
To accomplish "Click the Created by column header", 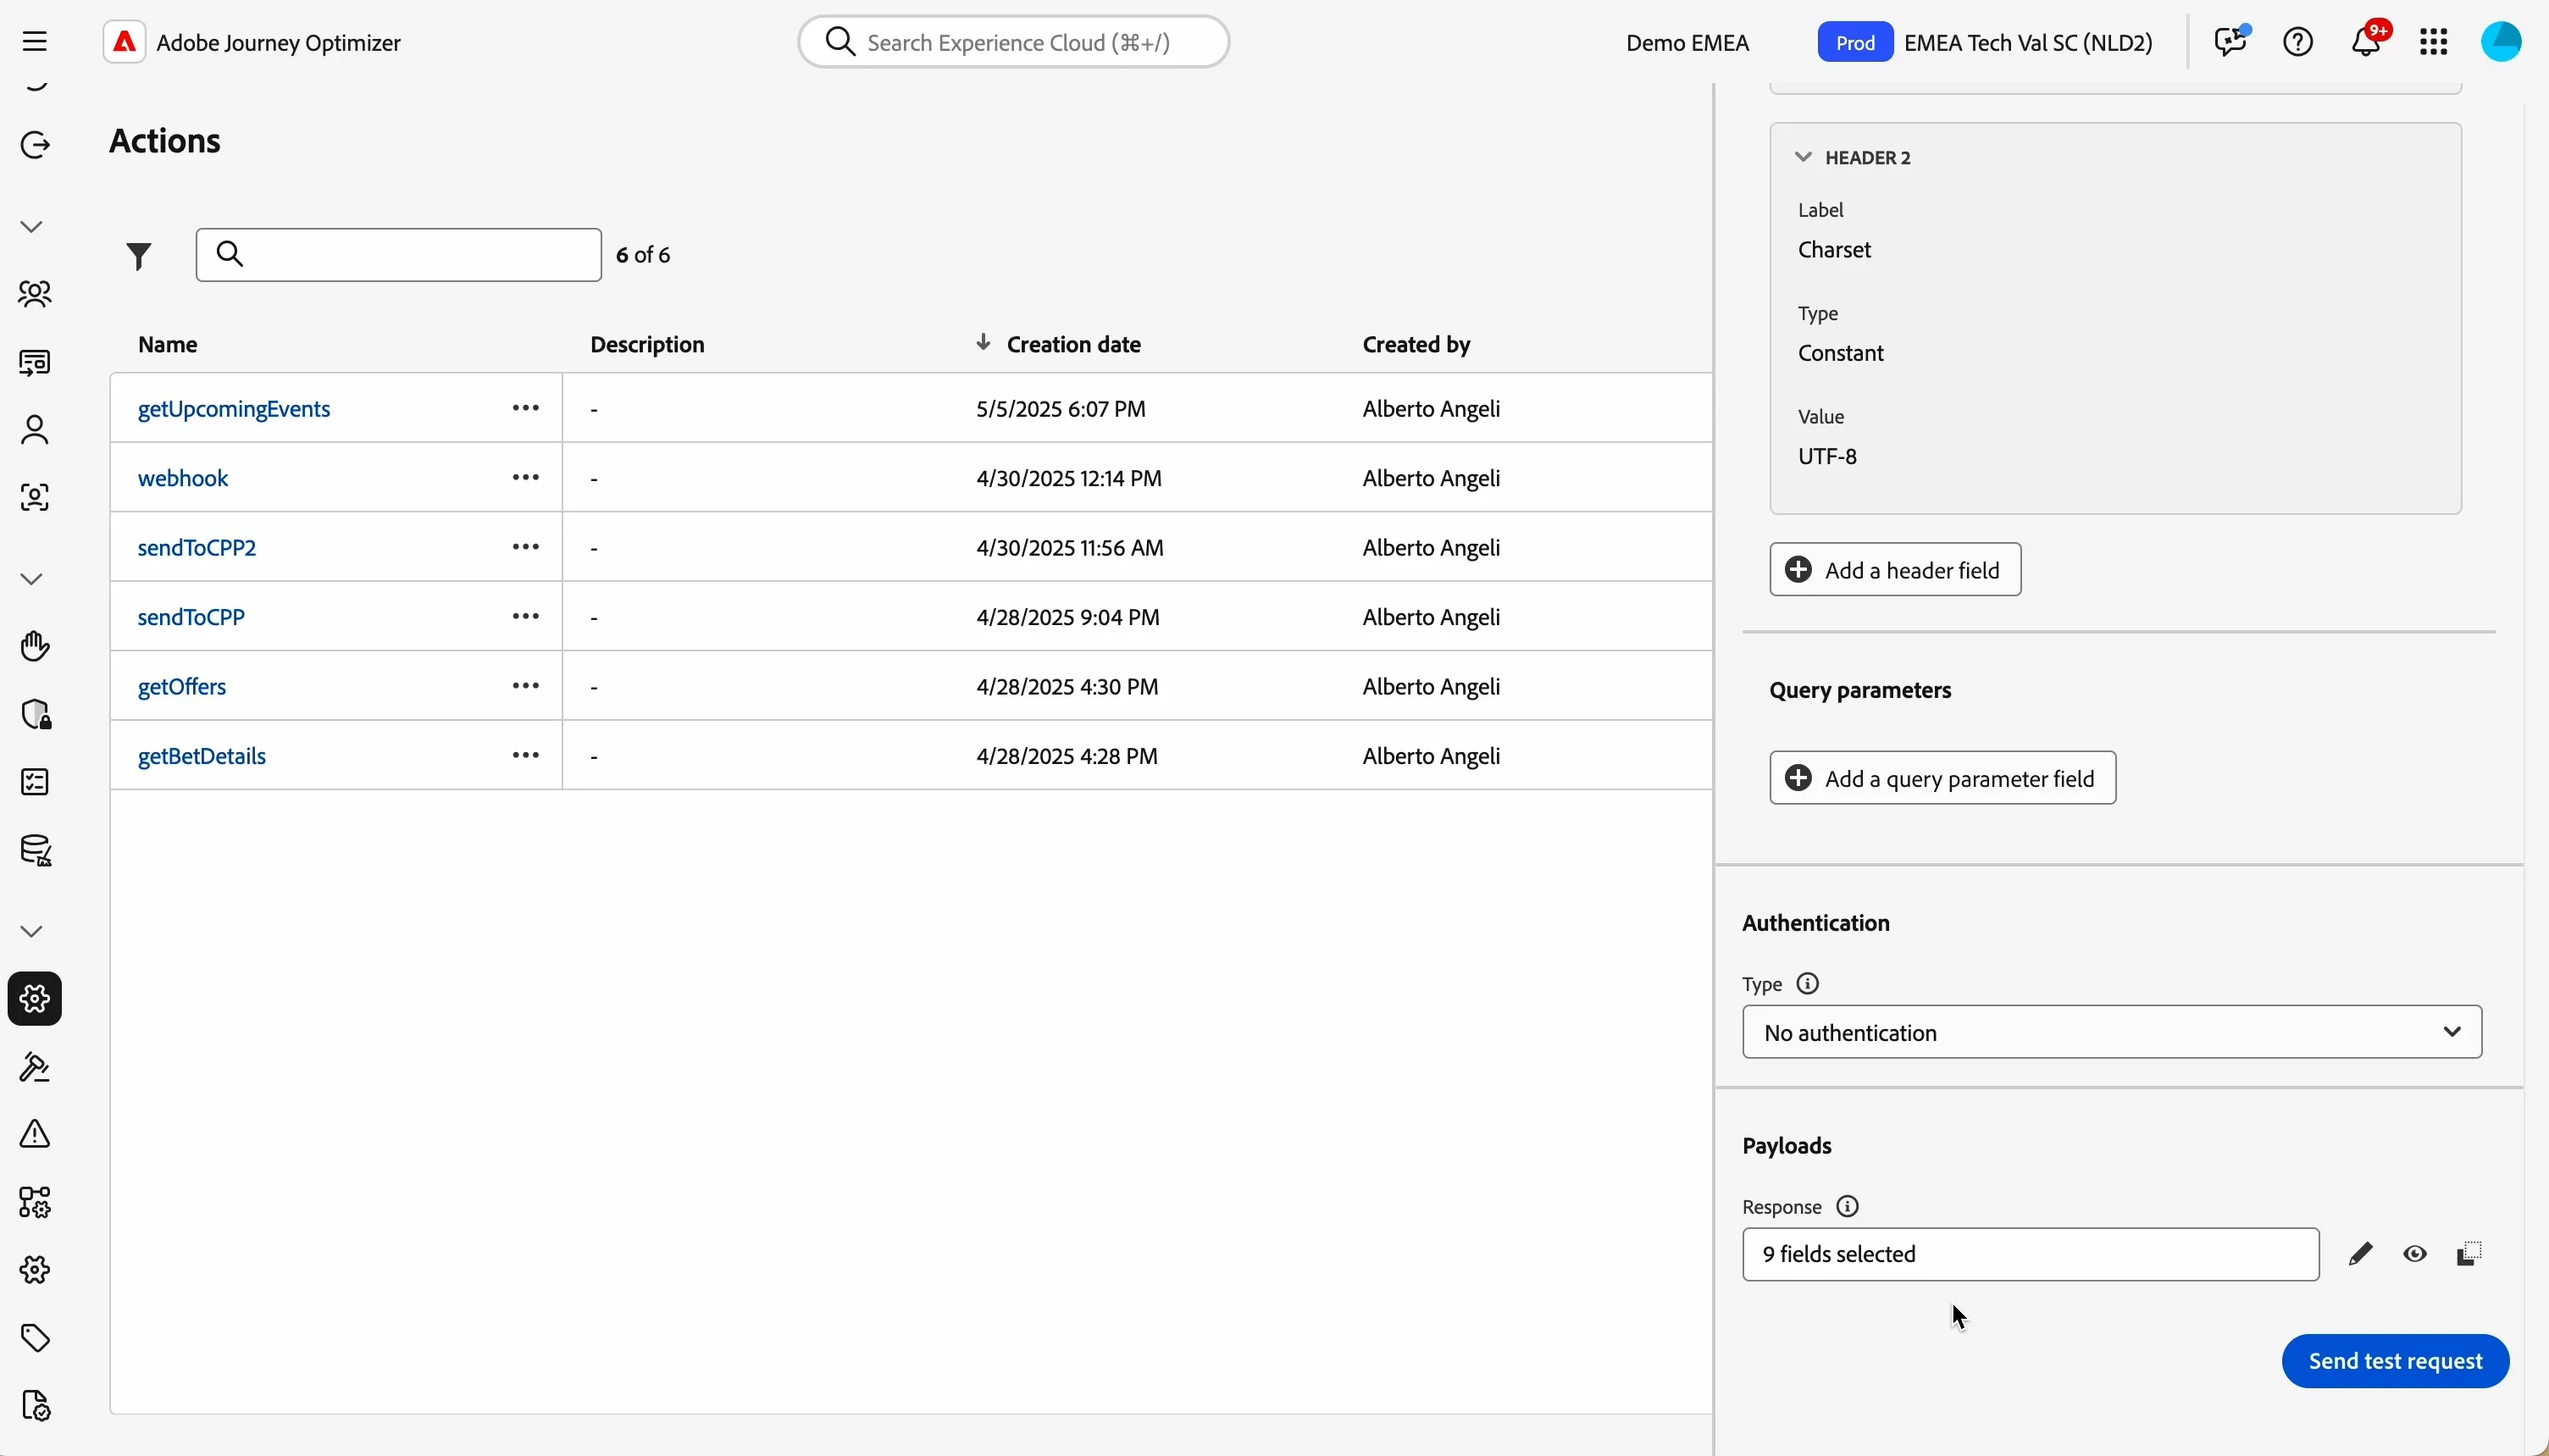I will (1416, 344).
